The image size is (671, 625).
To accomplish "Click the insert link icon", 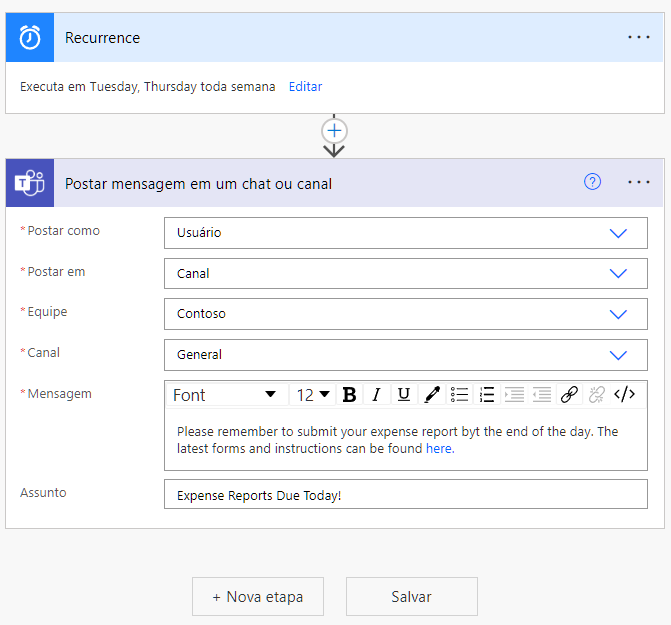I will coord(569,395).
